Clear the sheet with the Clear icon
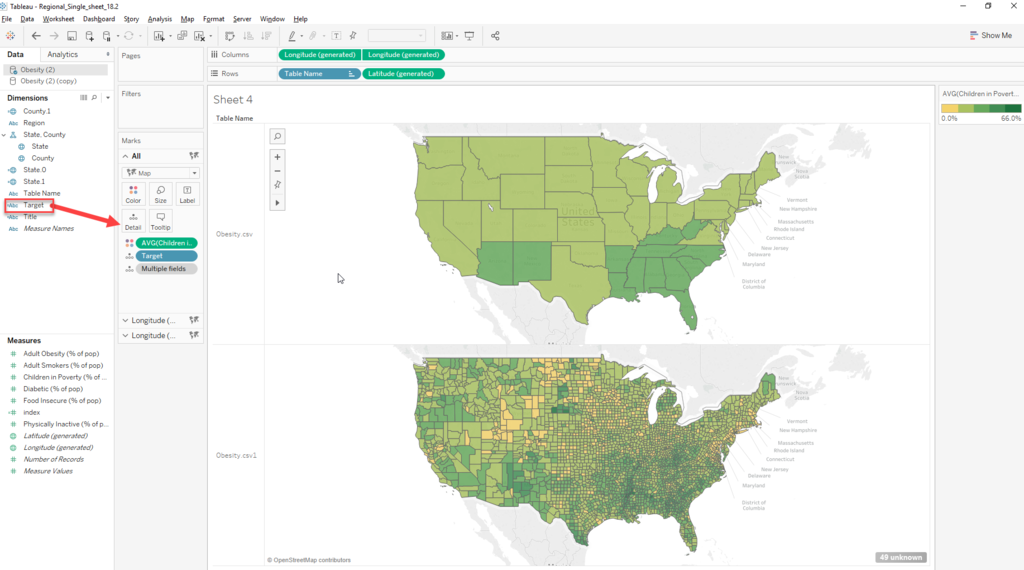Screen dimensions: 1024x570 tap(200, 36)
